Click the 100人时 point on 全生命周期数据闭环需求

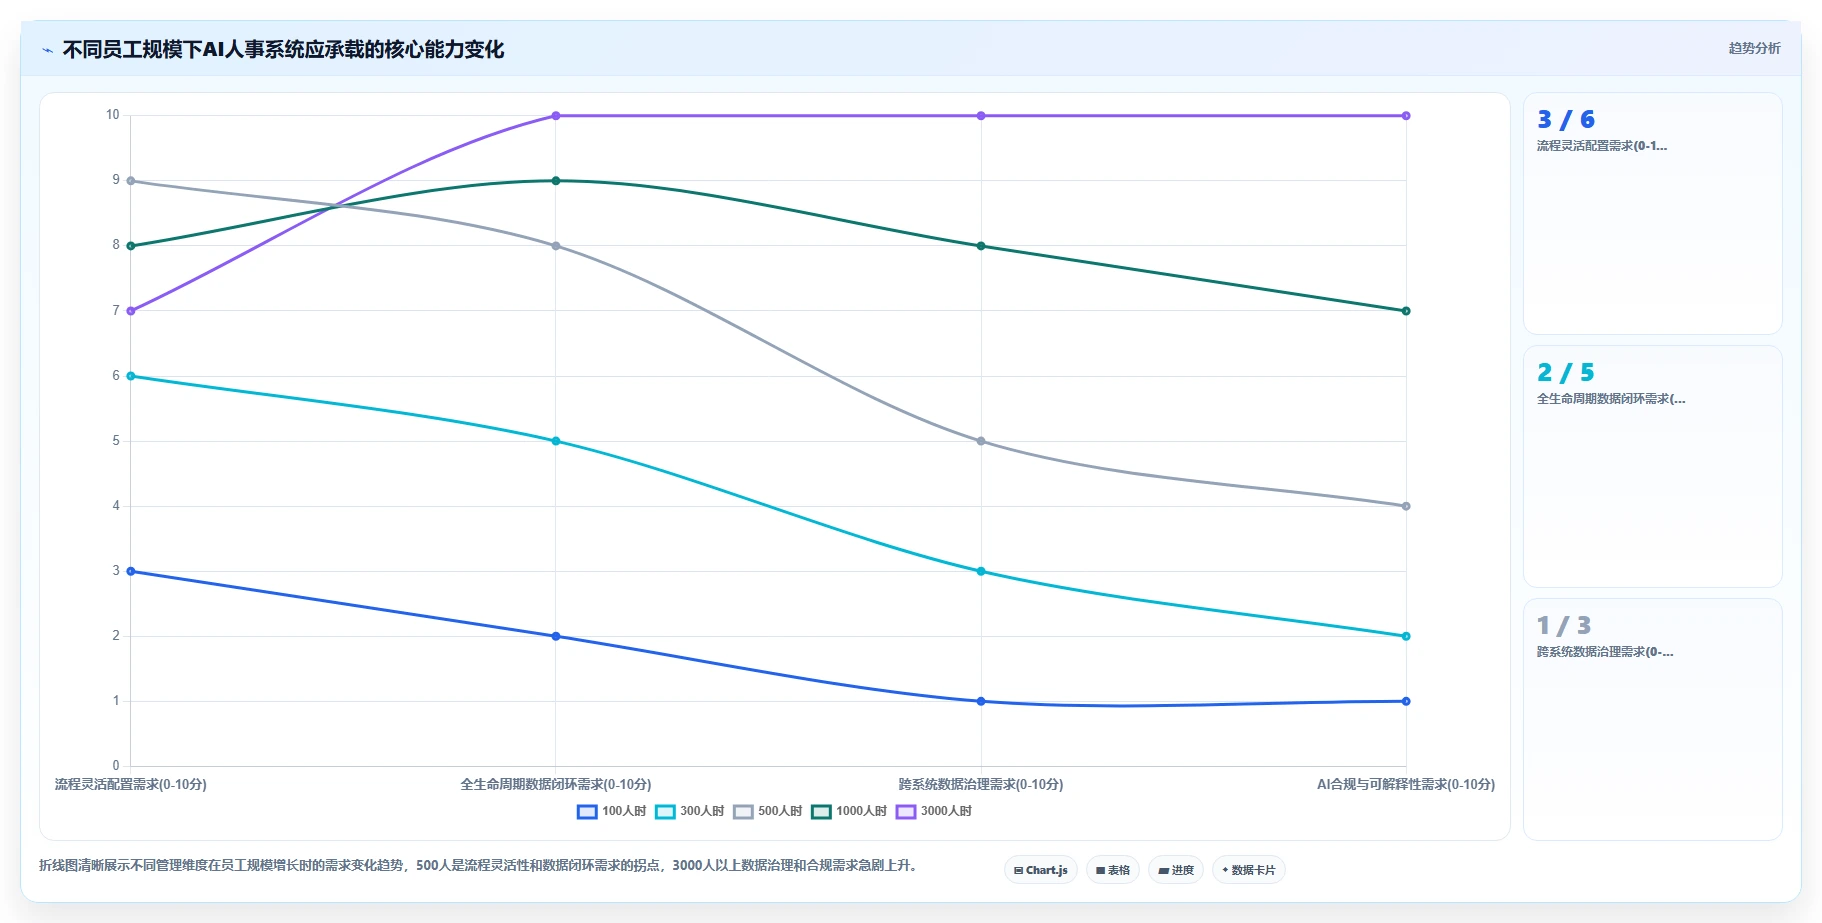[556, 636]
